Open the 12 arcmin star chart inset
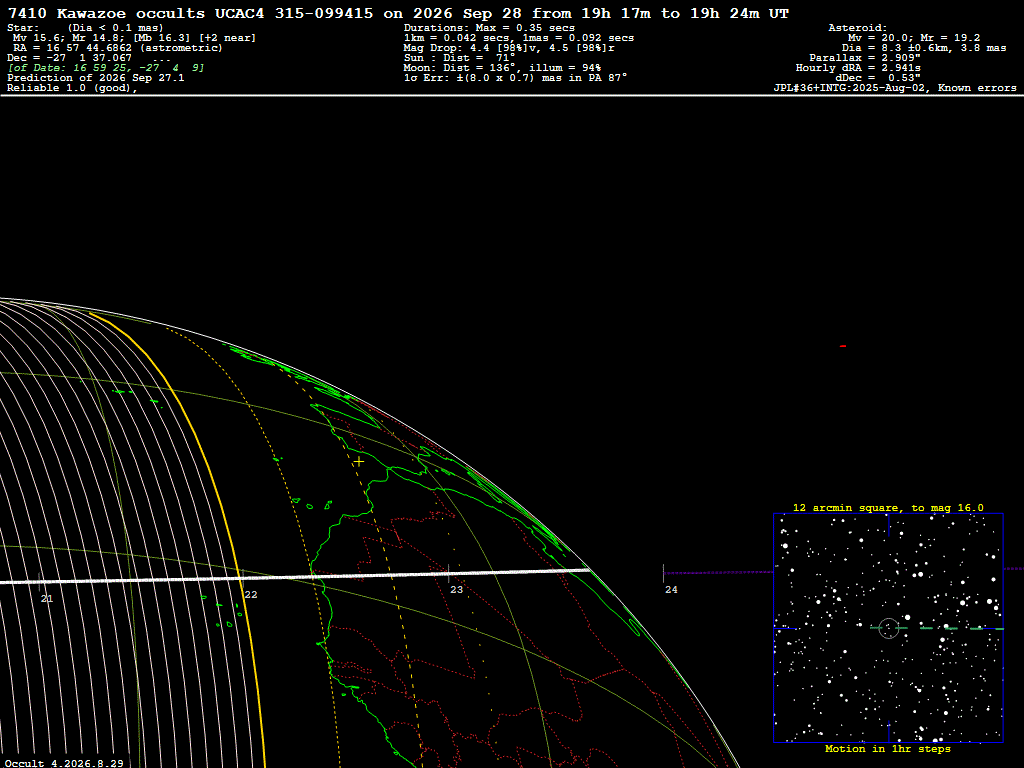Viewport: 1024px width, 768px height. pos(888,628)
